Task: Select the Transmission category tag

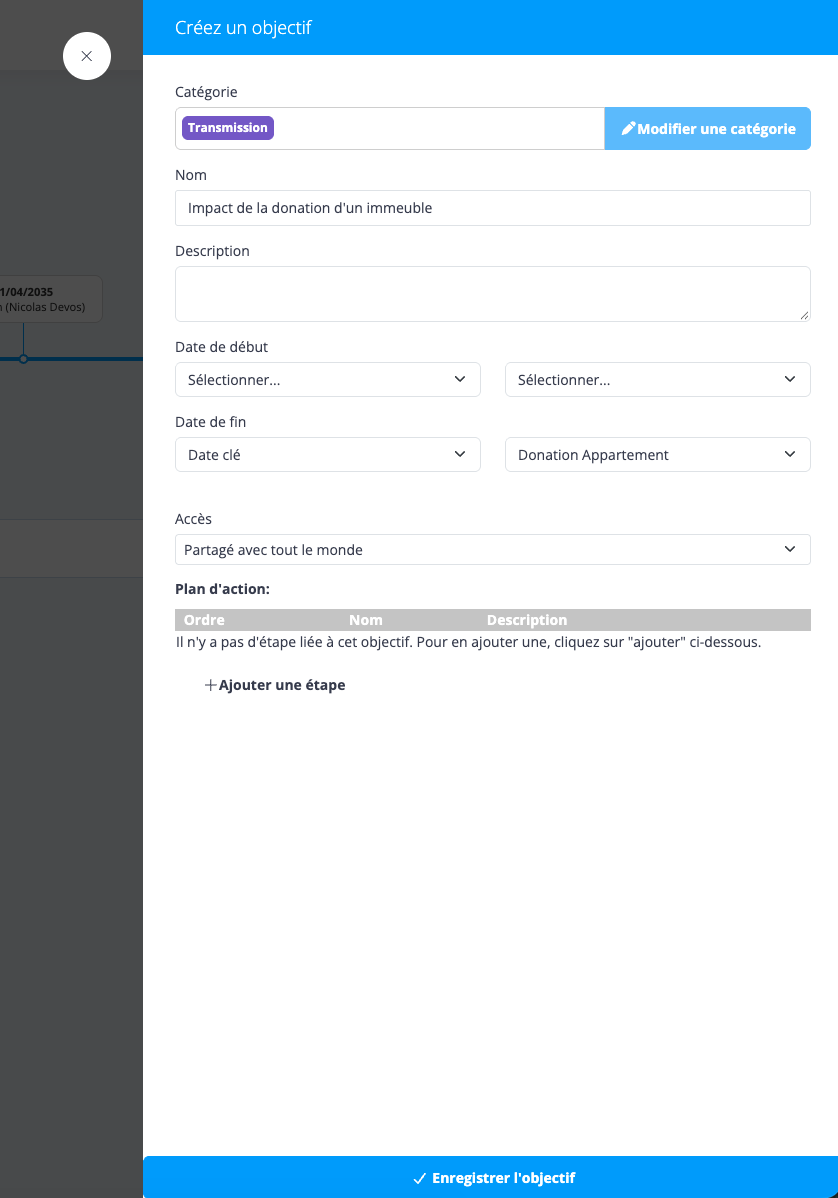Action: point(228,128)
